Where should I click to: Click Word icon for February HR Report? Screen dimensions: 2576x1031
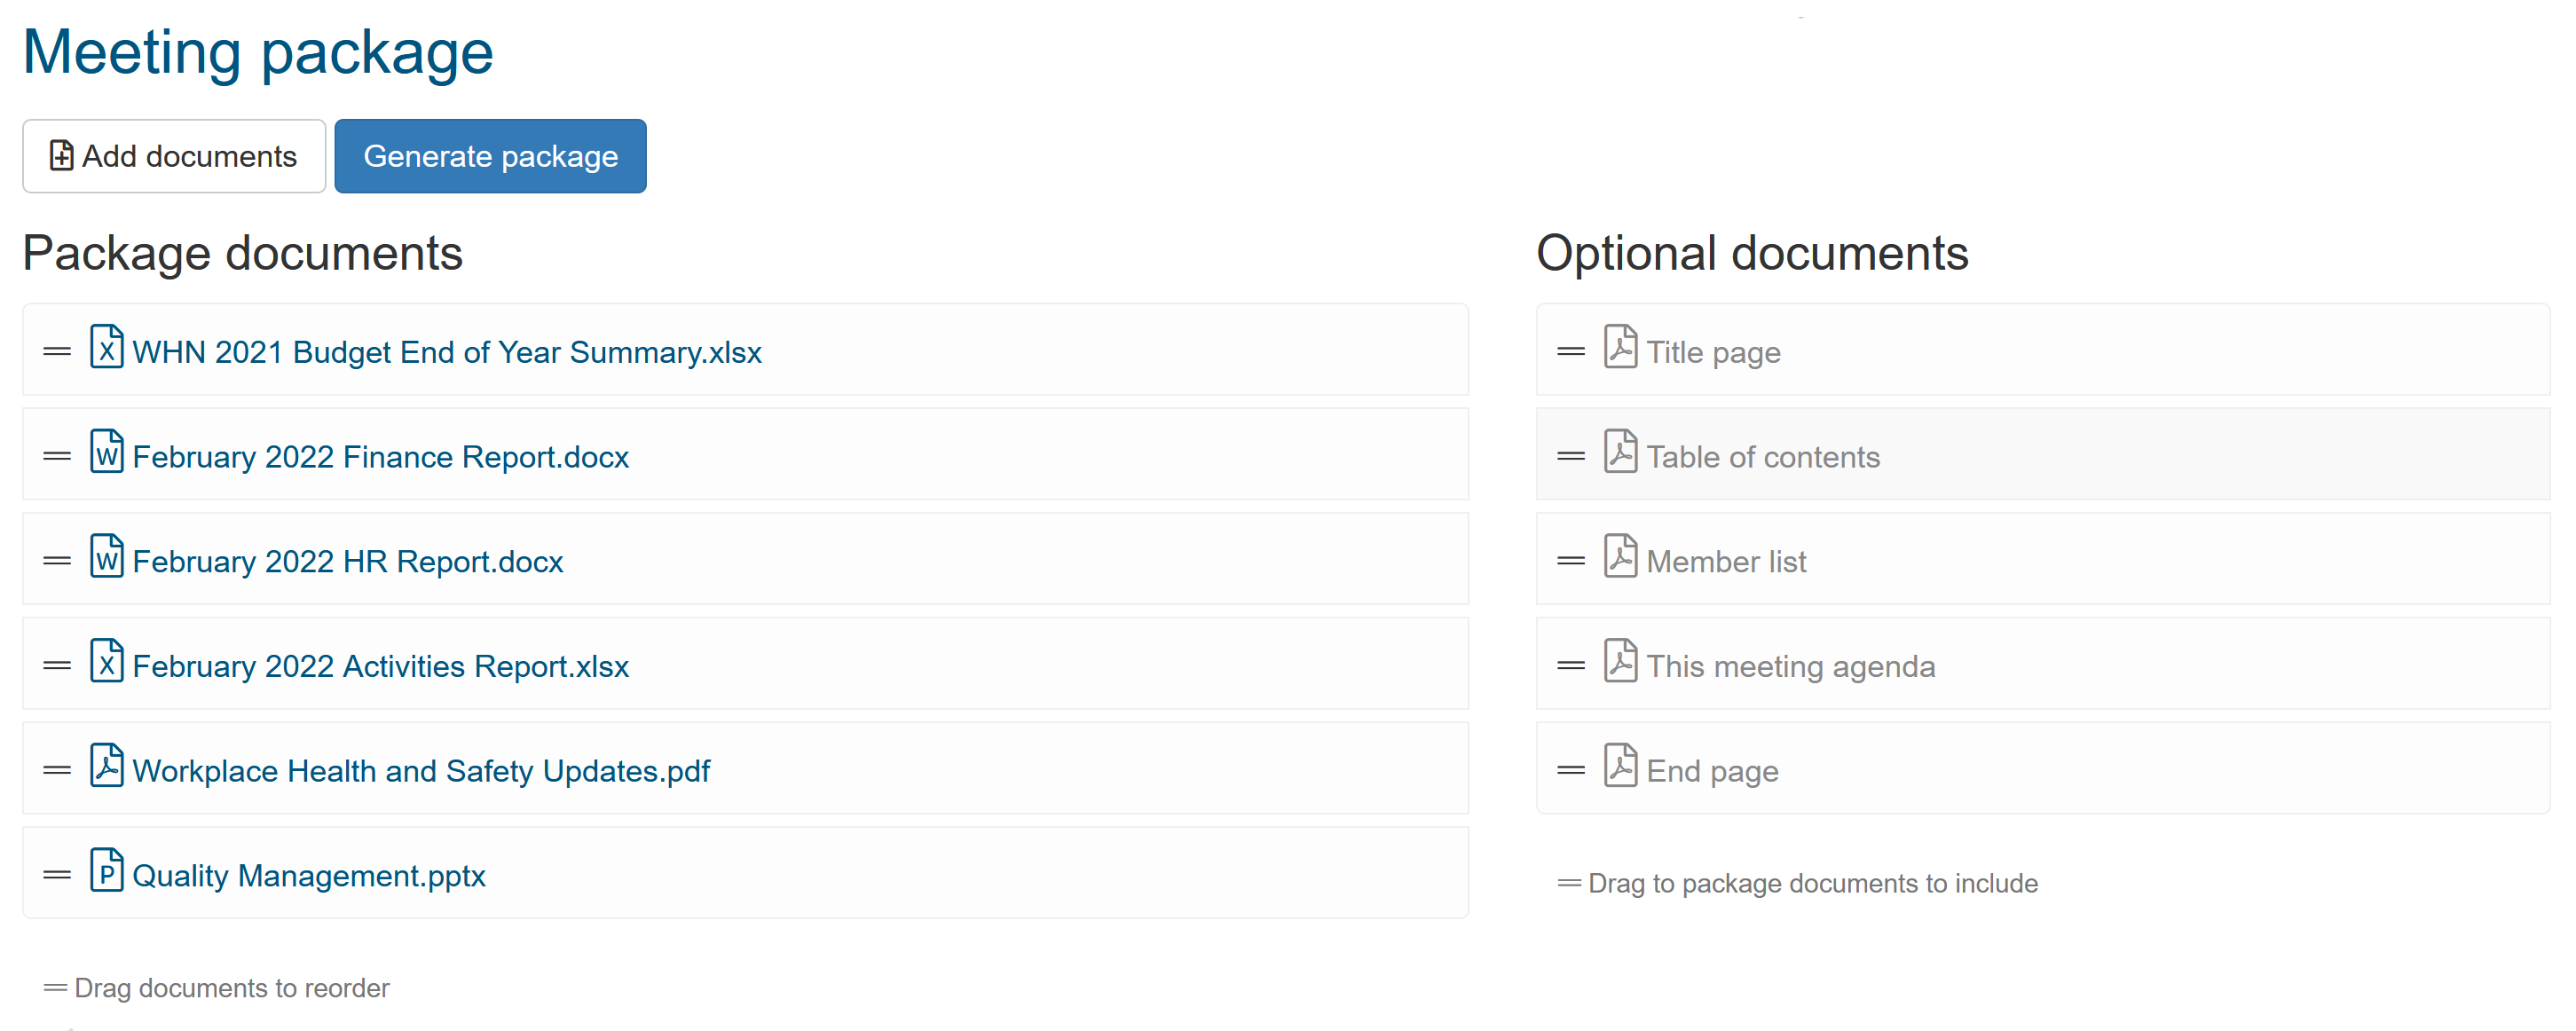click(x=106, y=557)
